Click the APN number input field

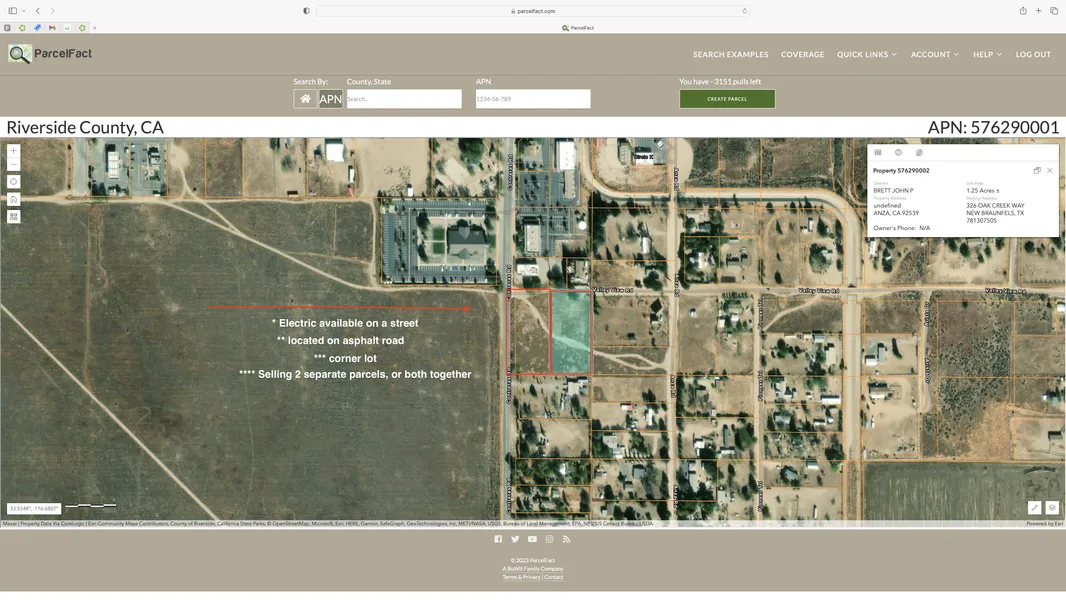pyautogui.click(x=532, y=99)
